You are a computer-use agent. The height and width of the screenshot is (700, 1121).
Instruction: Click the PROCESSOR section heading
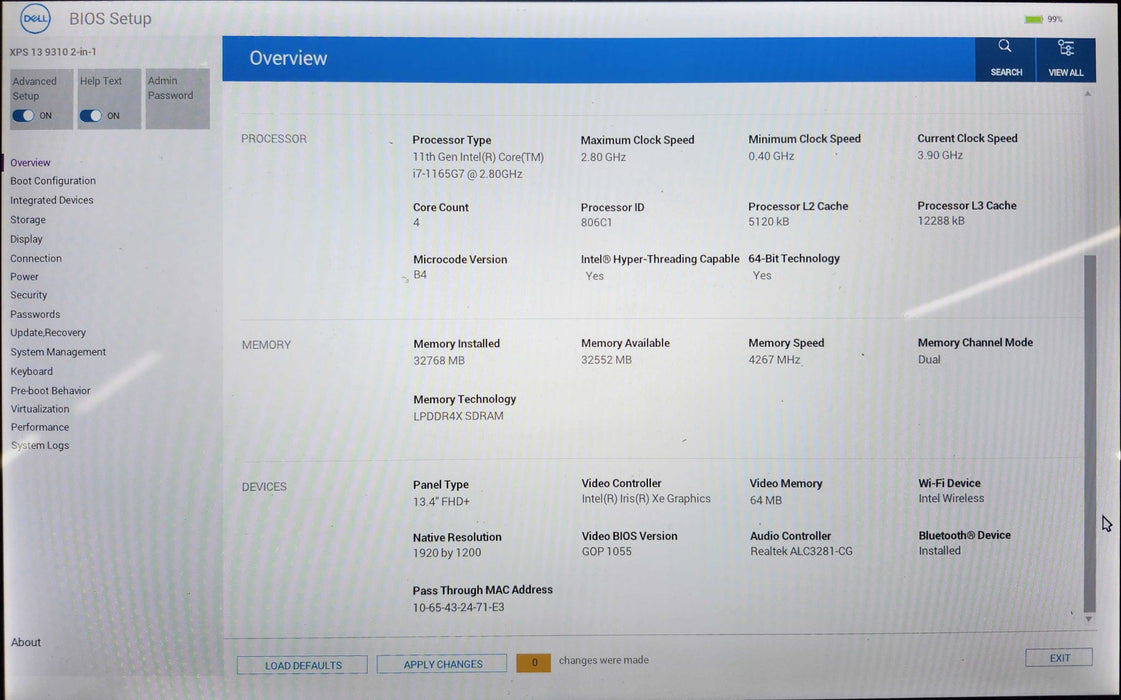274,139
